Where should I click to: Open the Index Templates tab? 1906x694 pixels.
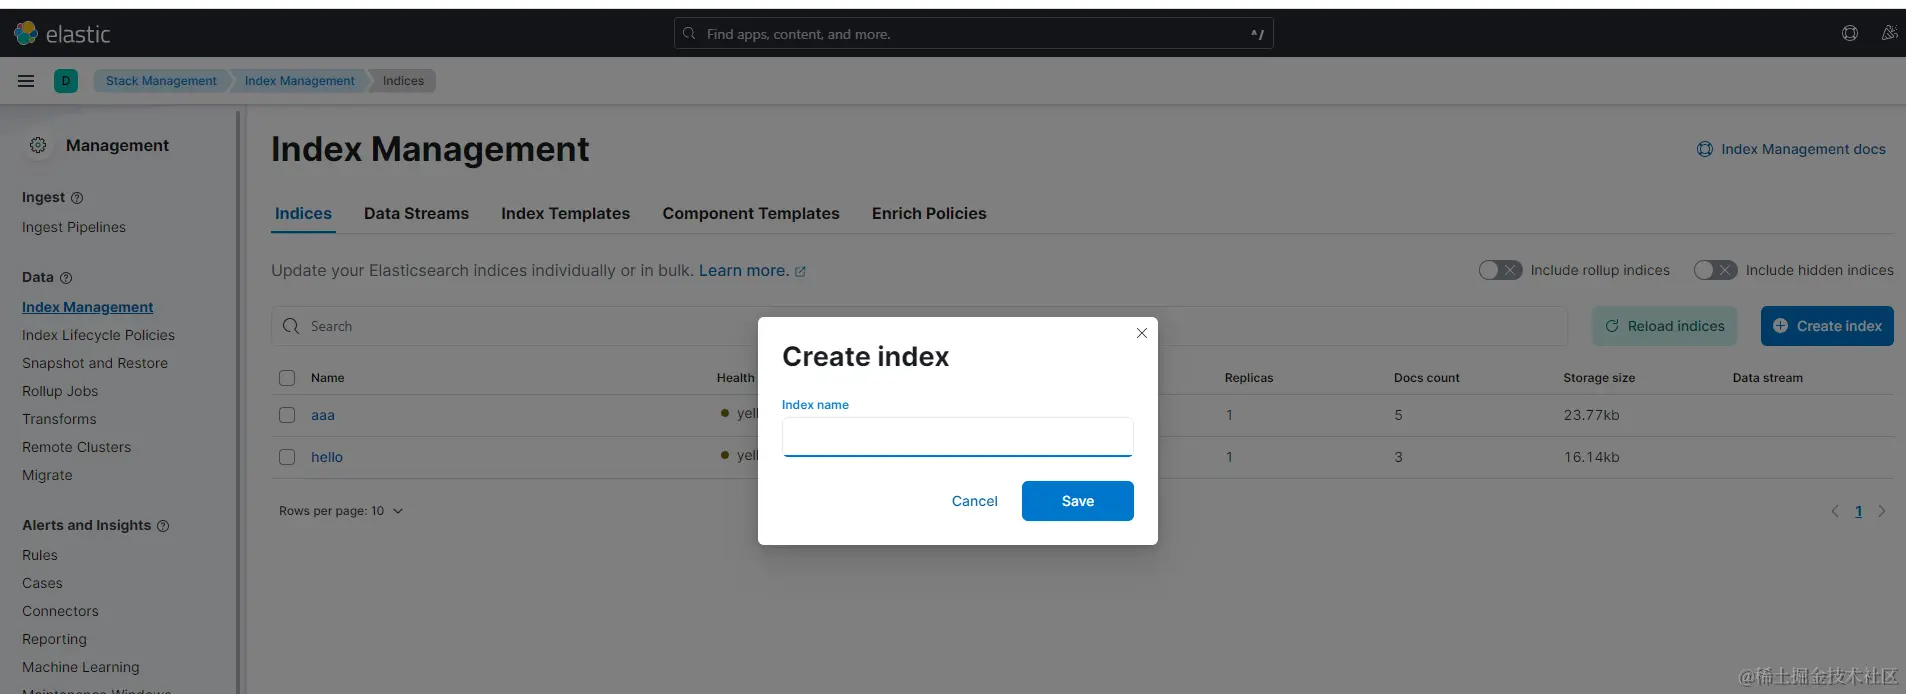(565, 214)
